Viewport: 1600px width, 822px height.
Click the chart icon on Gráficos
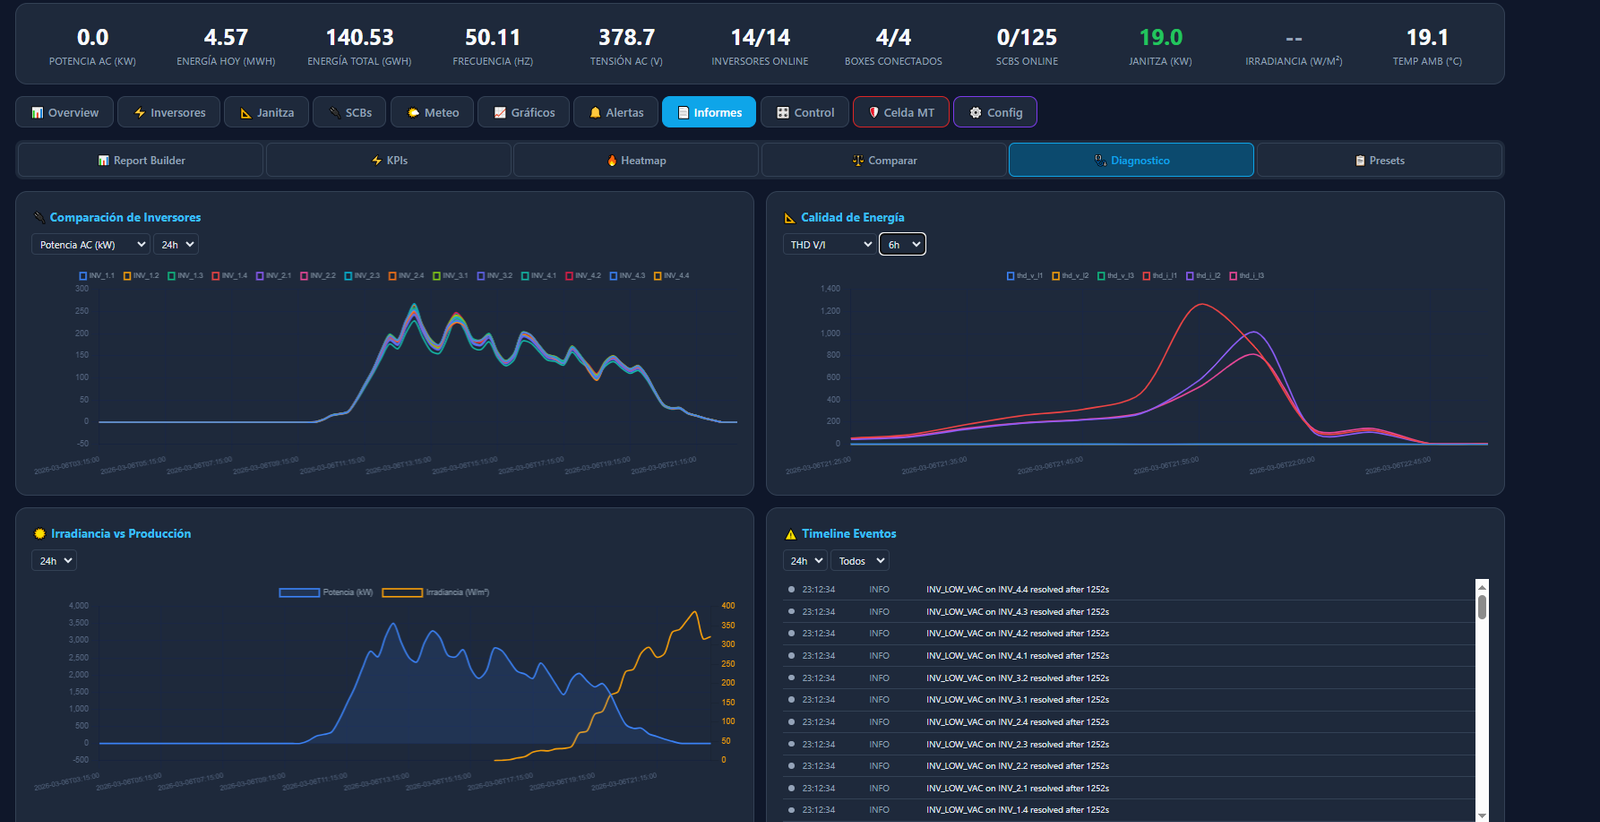tap(500, 113)
